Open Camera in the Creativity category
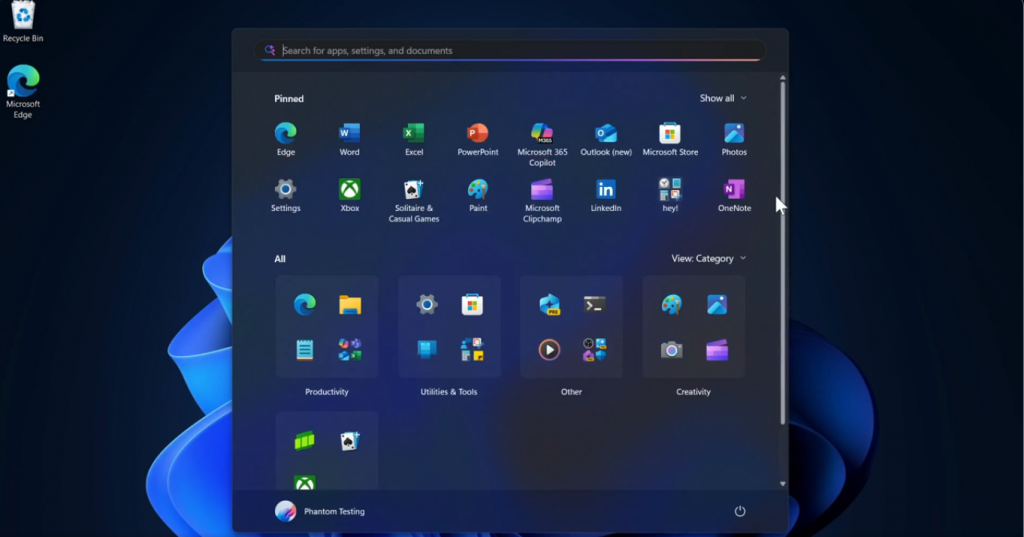This screenshot has width=1024, height=537. click(x=671, y=350)
